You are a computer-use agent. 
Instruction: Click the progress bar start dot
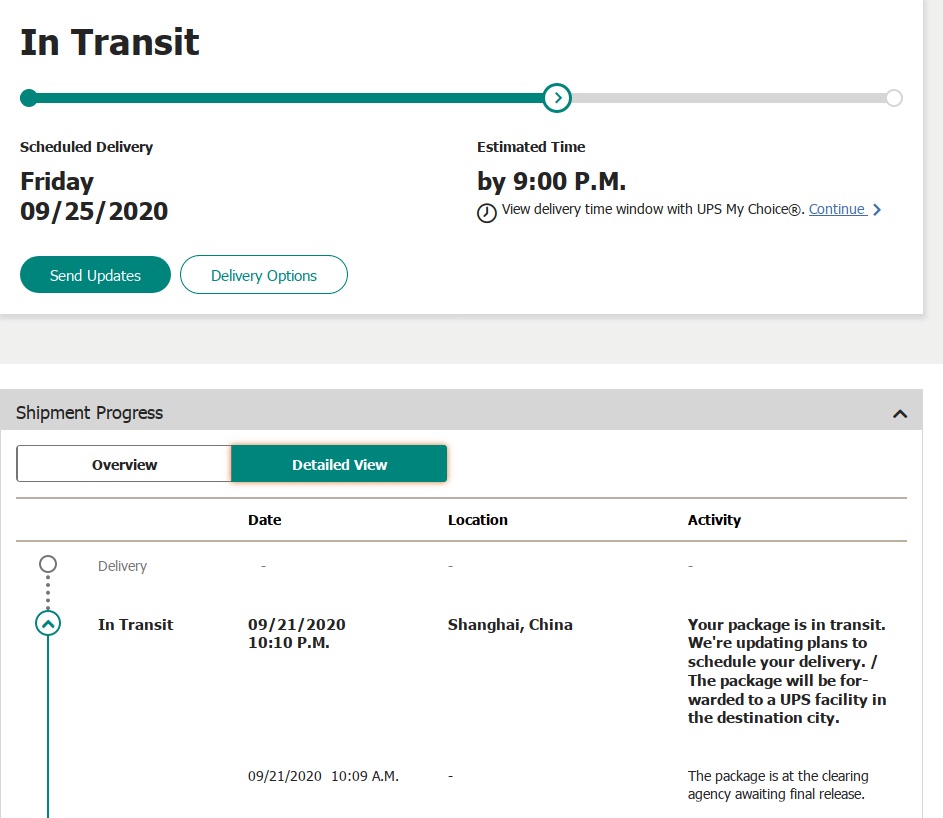tap(29, 98)
